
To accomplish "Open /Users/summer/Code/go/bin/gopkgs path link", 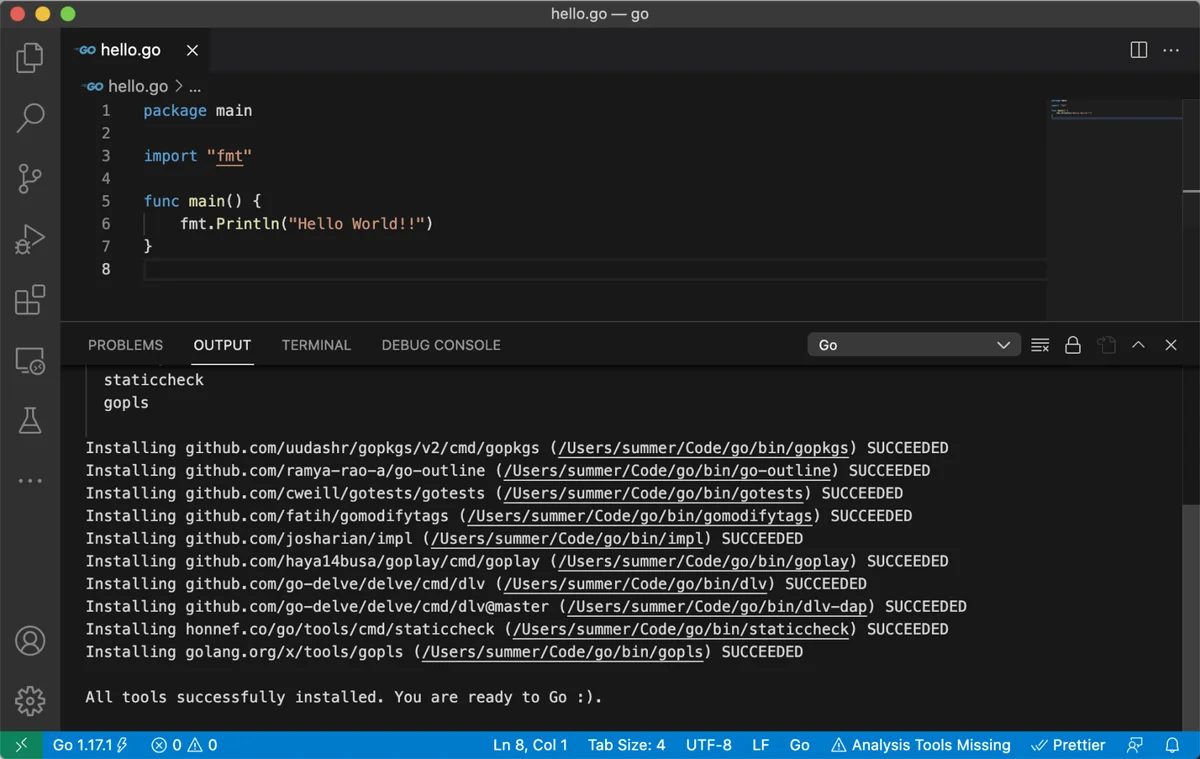I will pos(703,448).
